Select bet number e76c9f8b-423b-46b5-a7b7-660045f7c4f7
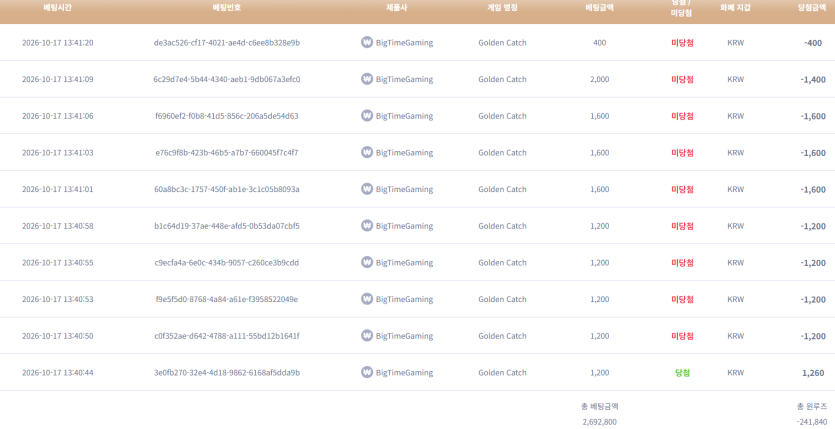This screenshot has height=429, width=835. [227, 153]
